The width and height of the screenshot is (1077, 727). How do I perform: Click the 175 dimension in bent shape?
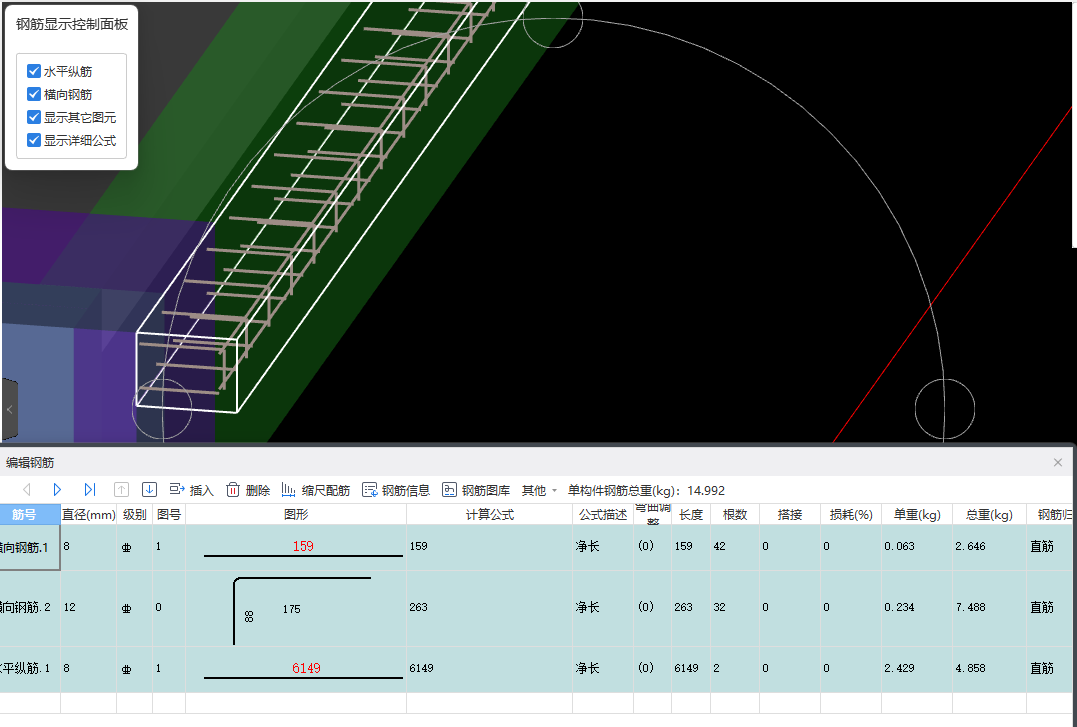[291, 609]
